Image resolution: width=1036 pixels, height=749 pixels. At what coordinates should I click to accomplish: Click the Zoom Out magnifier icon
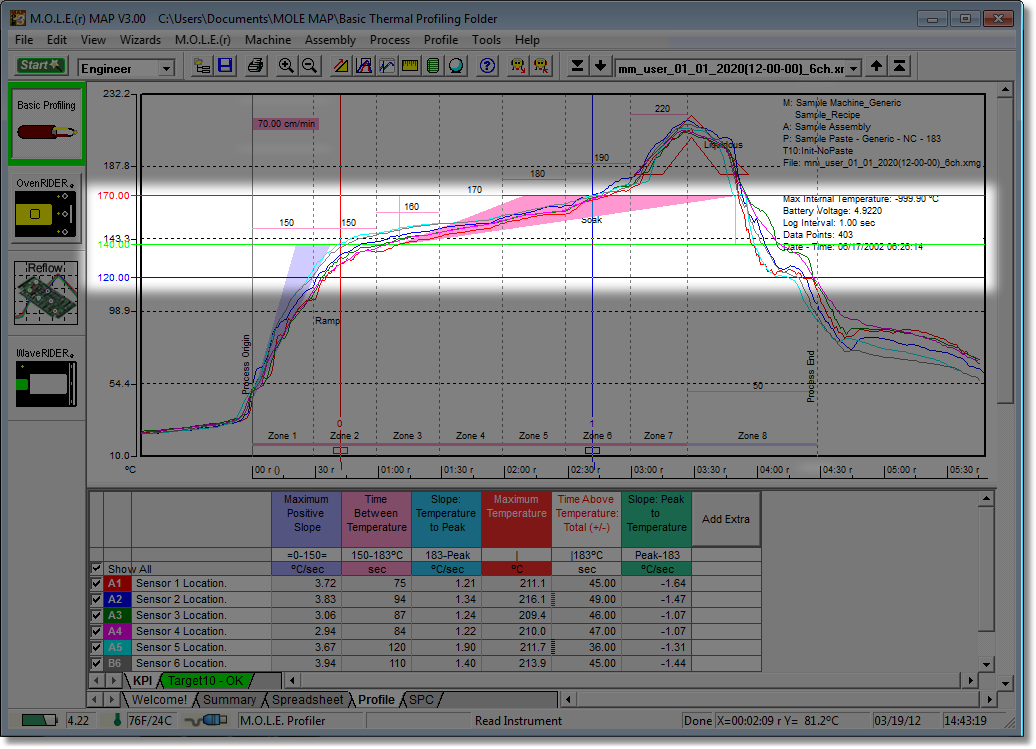point(309,66)
